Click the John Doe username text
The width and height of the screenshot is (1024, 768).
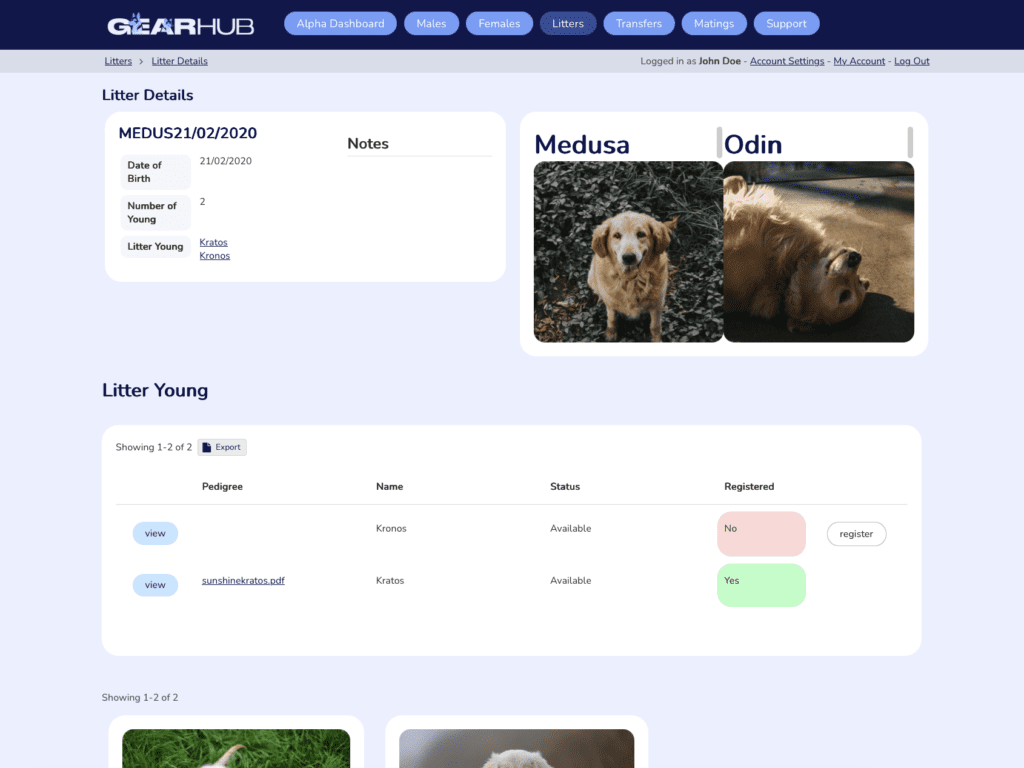pos(720,61)
